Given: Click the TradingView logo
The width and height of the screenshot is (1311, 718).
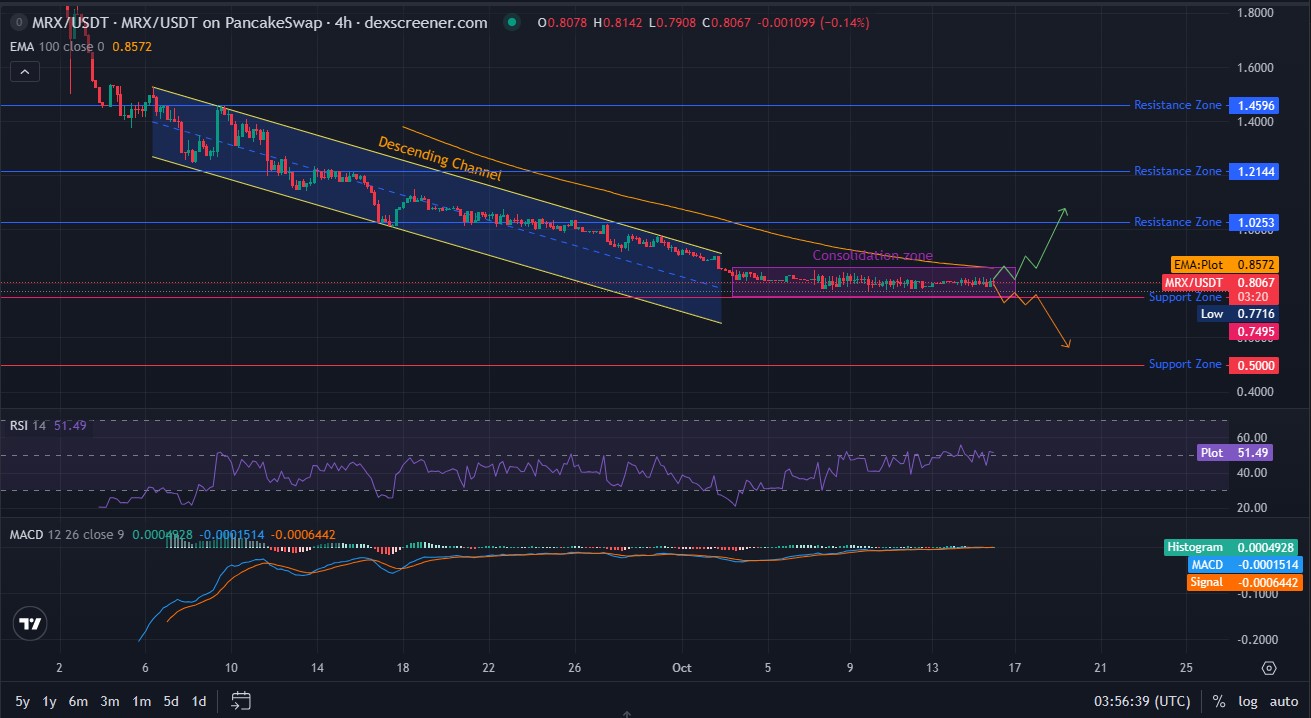Looking at the screenshot, I should pyautogui.click(x=31, y=623).
